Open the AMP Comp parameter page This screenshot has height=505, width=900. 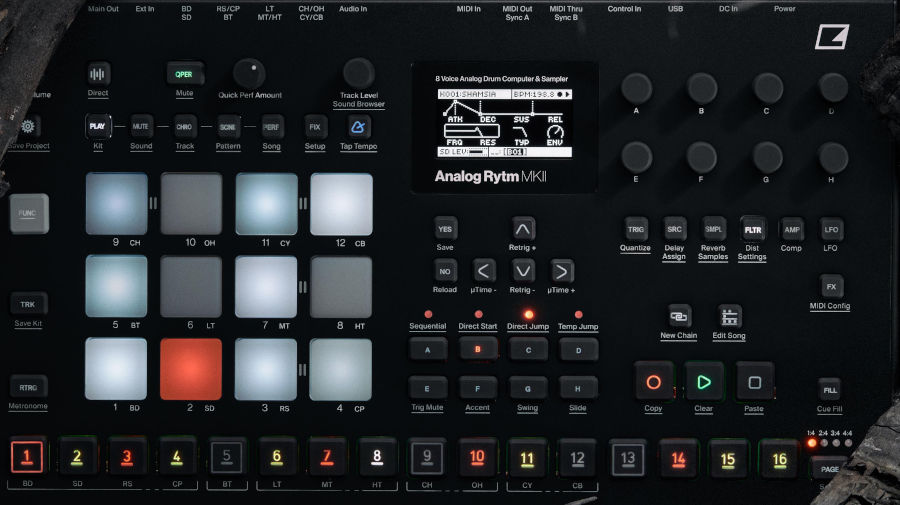[x=792, y=230]
